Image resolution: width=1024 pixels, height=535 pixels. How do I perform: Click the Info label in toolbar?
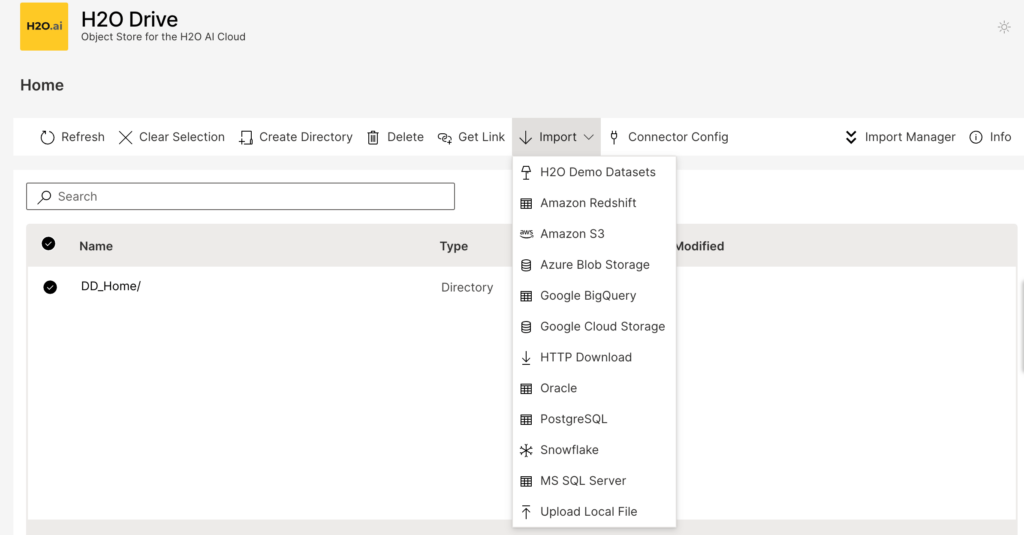(x=1000, y=137)
